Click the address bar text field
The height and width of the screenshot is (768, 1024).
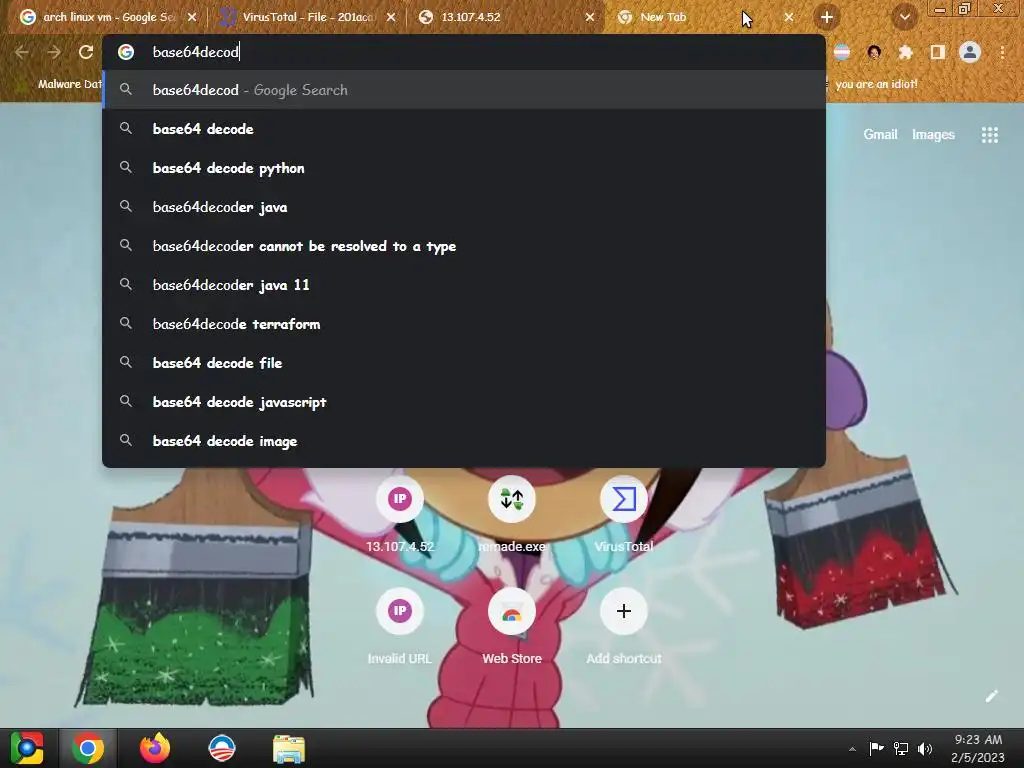[x=464, y=52]
